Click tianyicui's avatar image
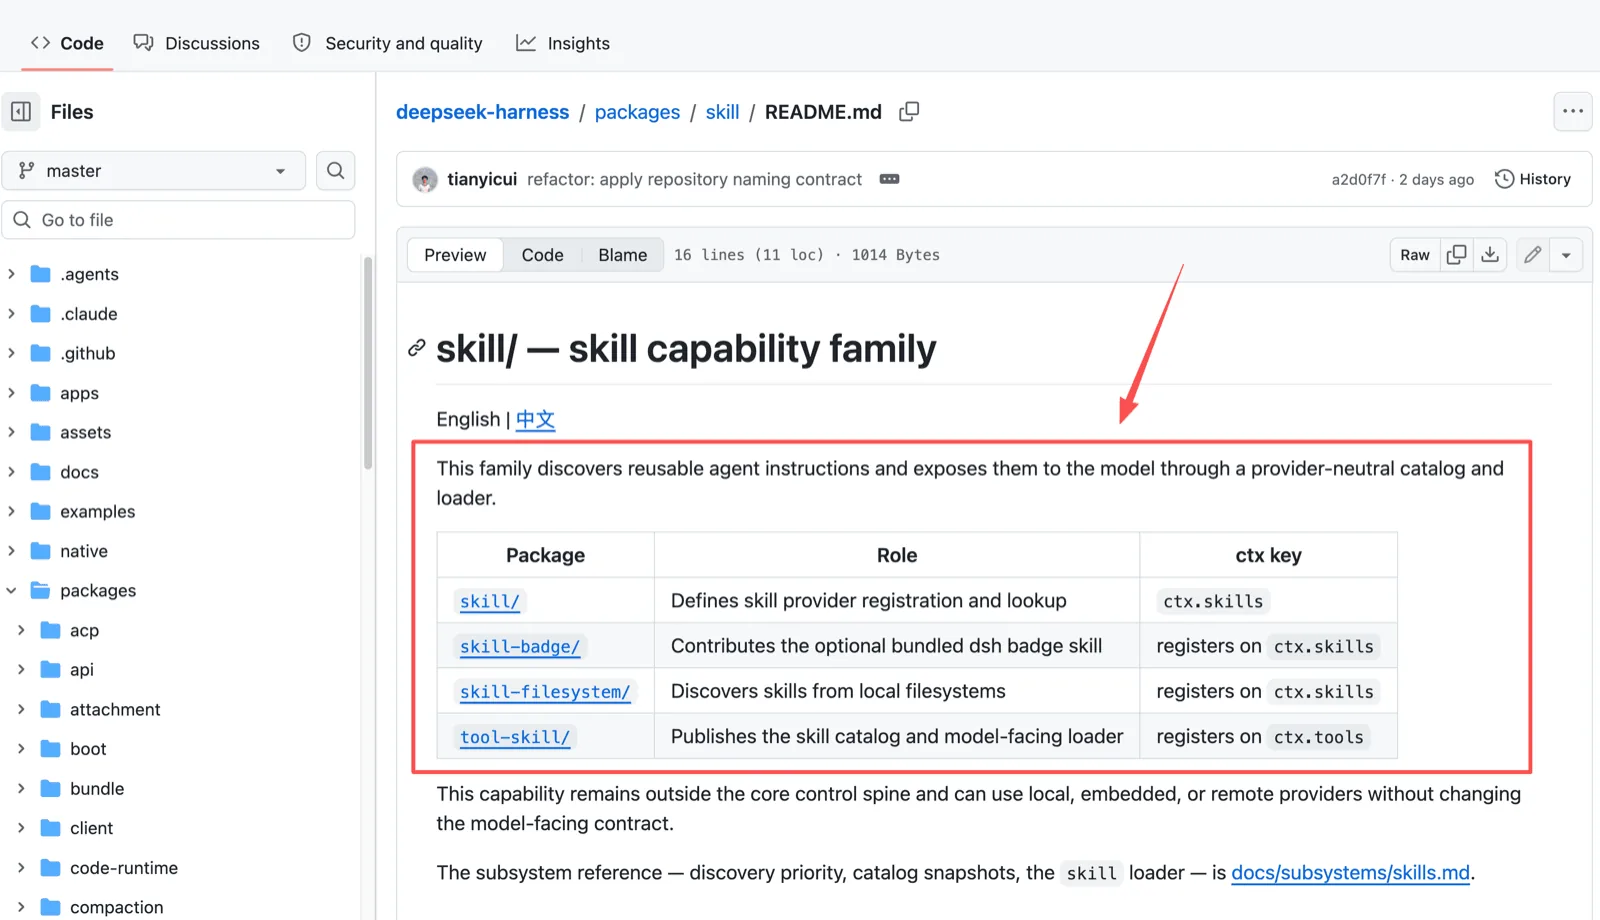The height and width of the screenshot is (920, 1600). pos(425,180)
